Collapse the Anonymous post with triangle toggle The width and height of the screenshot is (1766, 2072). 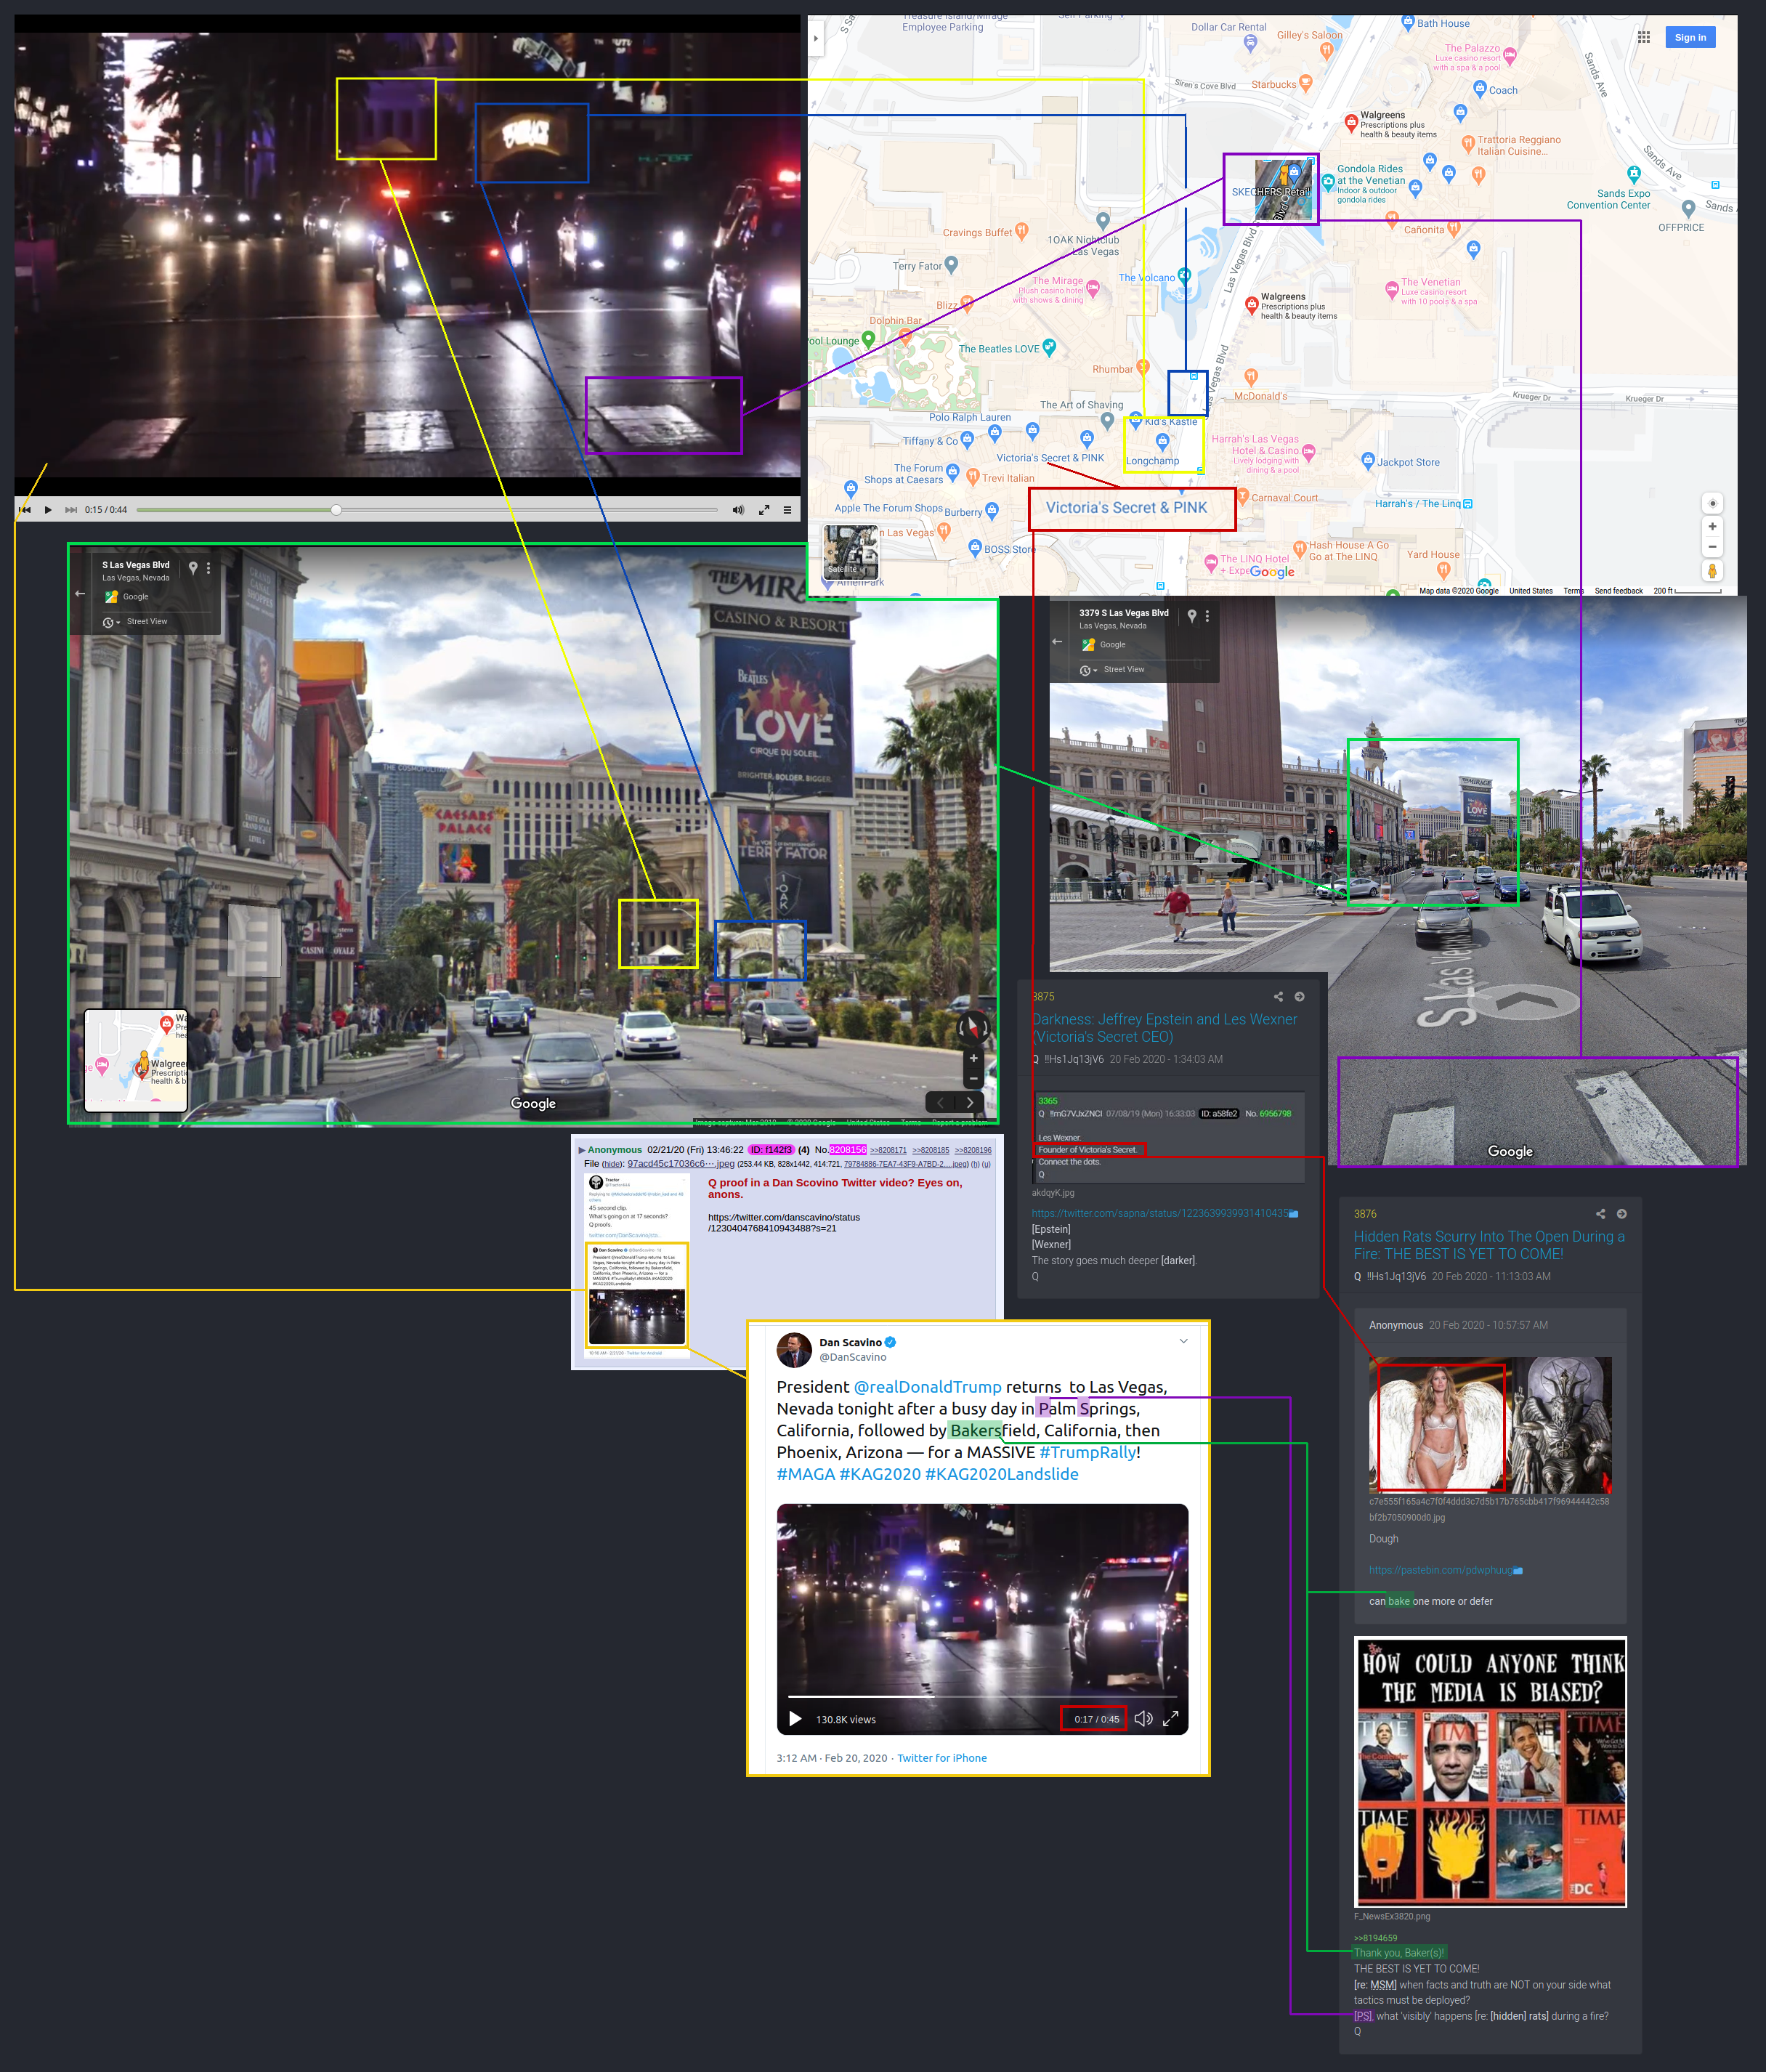(582, 1150)
